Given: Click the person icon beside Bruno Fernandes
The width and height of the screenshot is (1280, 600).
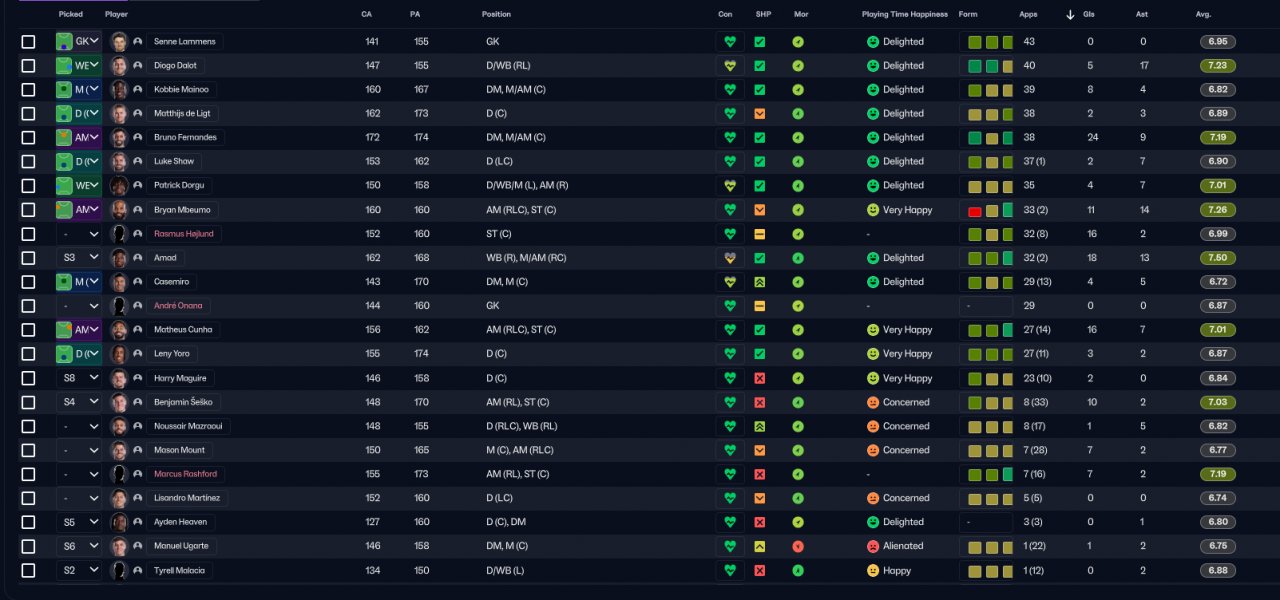Looking at the screenshot, I should pos(138,138).
